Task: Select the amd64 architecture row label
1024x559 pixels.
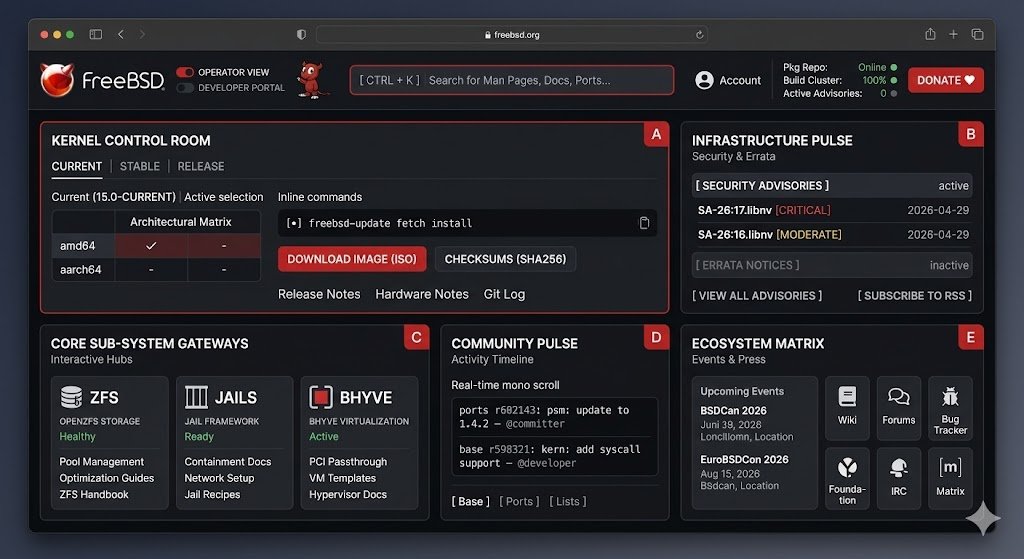Action: [x=77, y=246]
